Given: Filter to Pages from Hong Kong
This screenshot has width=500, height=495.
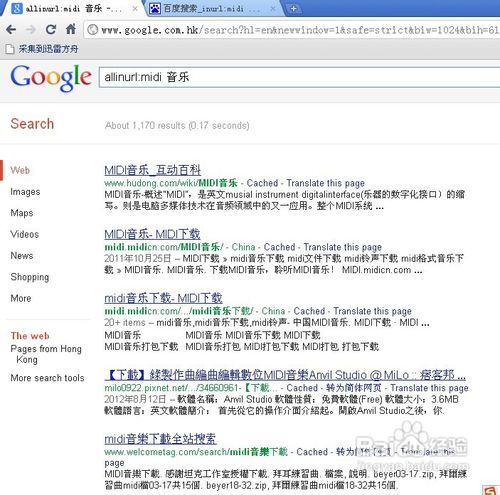Looking at the screenshot, I should tap(46, 354).
